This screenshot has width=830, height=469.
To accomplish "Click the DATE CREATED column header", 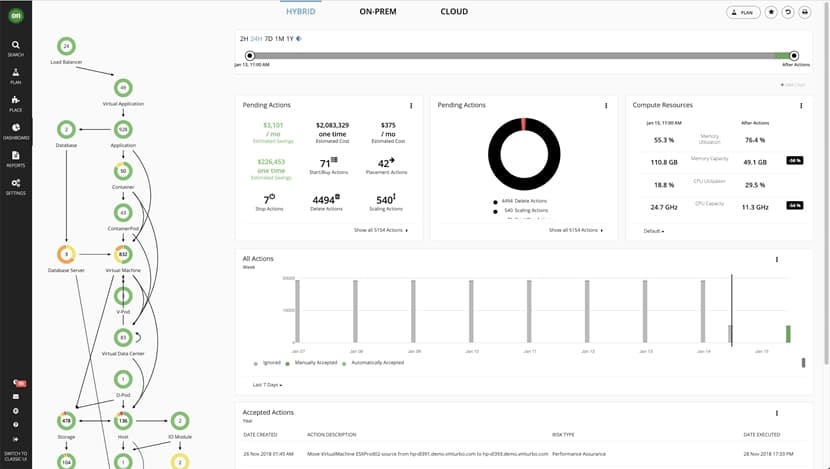I will (x=260, y=435).
